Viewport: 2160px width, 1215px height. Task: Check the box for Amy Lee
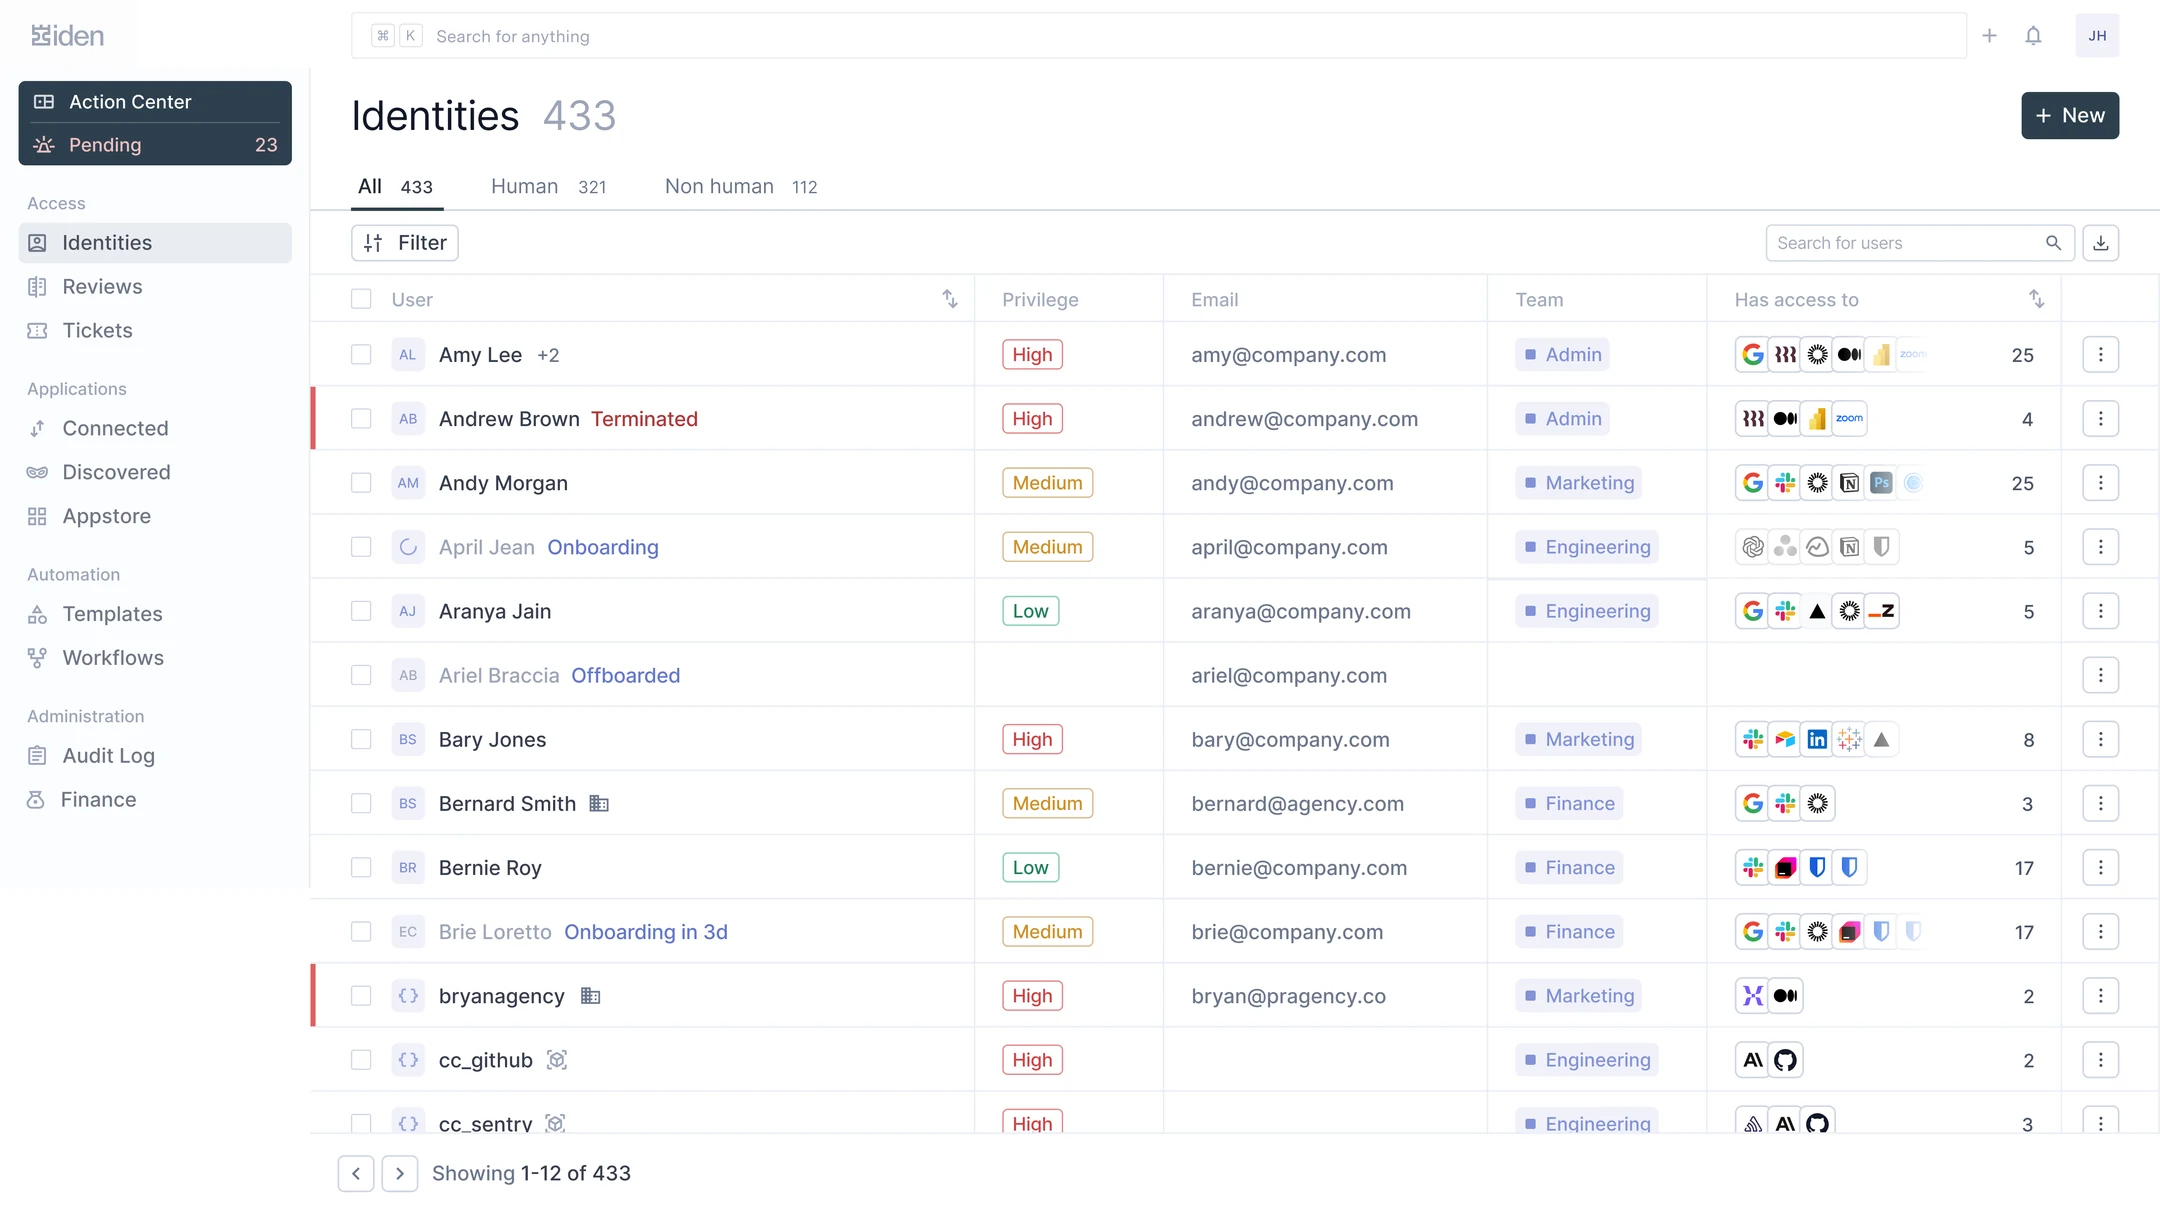tap(361, 355)
